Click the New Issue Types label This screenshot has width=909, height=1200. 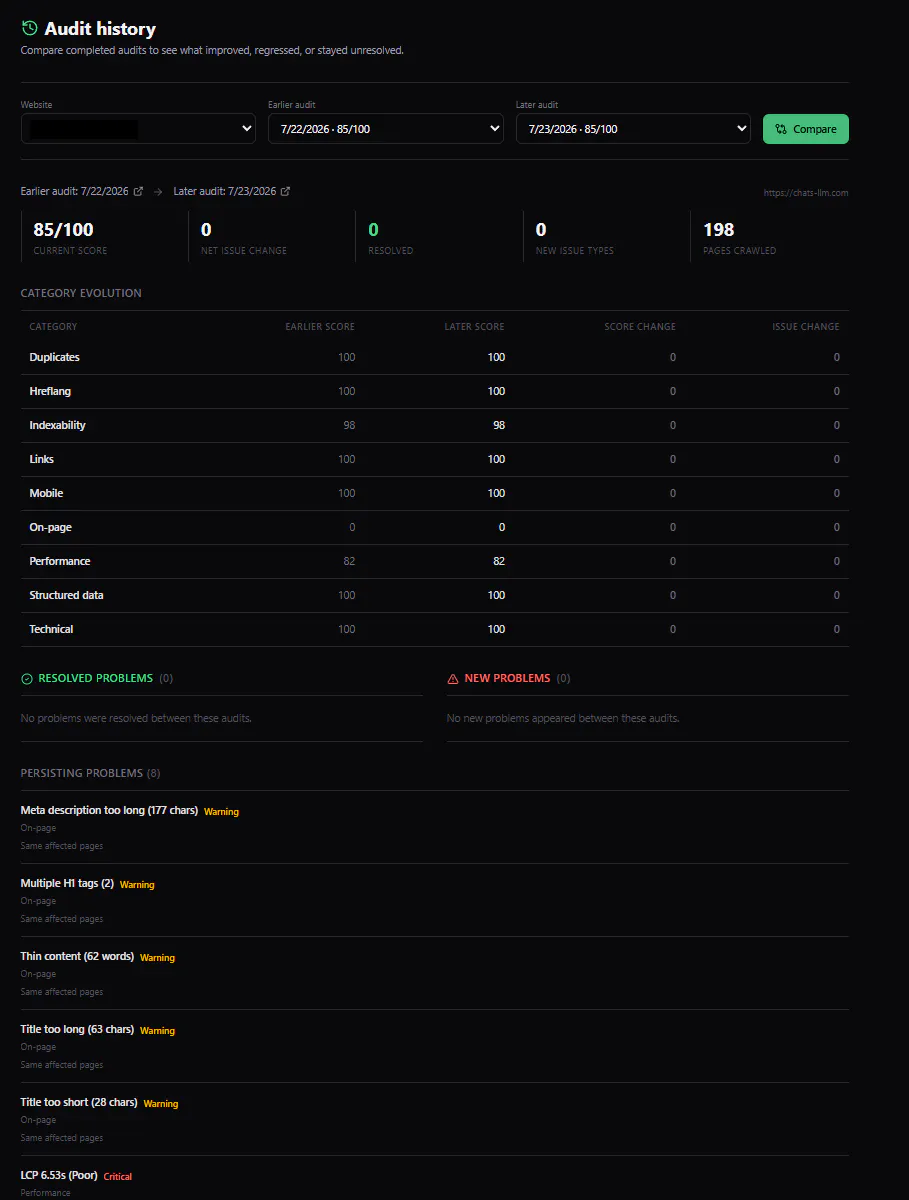[575, 251]
